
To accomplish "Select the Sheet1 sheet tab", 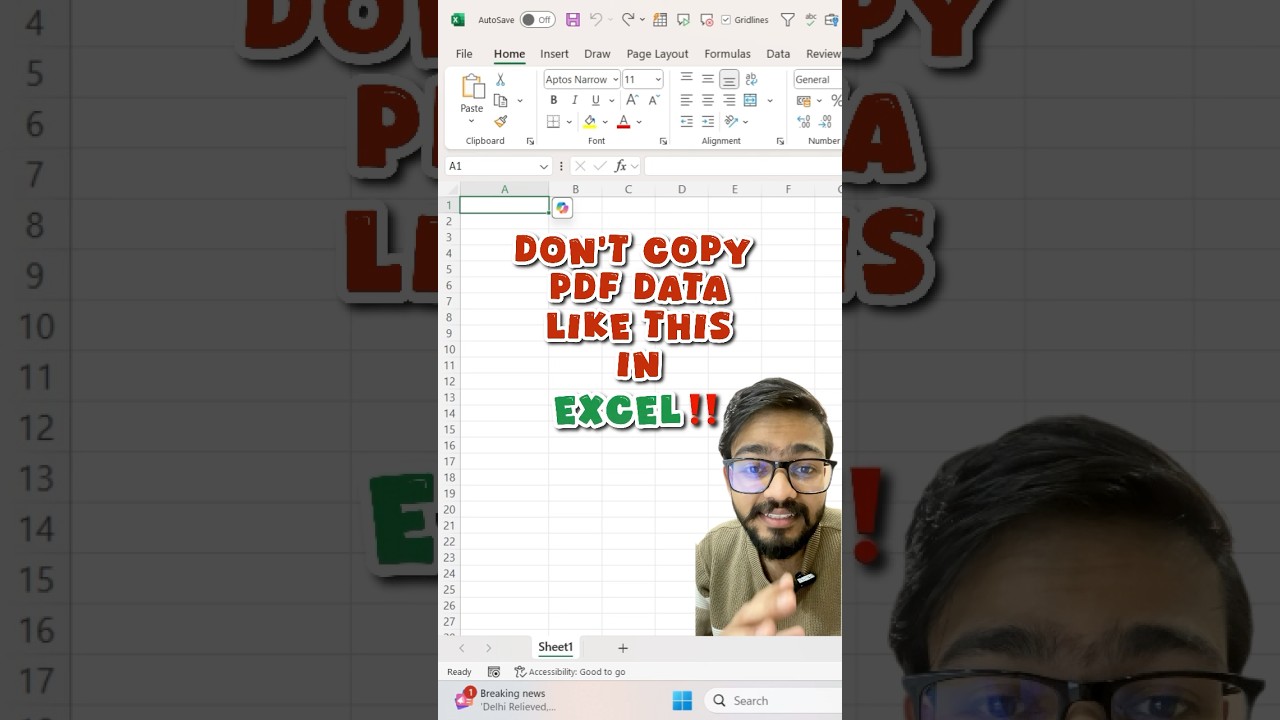I will click(x=555, y=647).
